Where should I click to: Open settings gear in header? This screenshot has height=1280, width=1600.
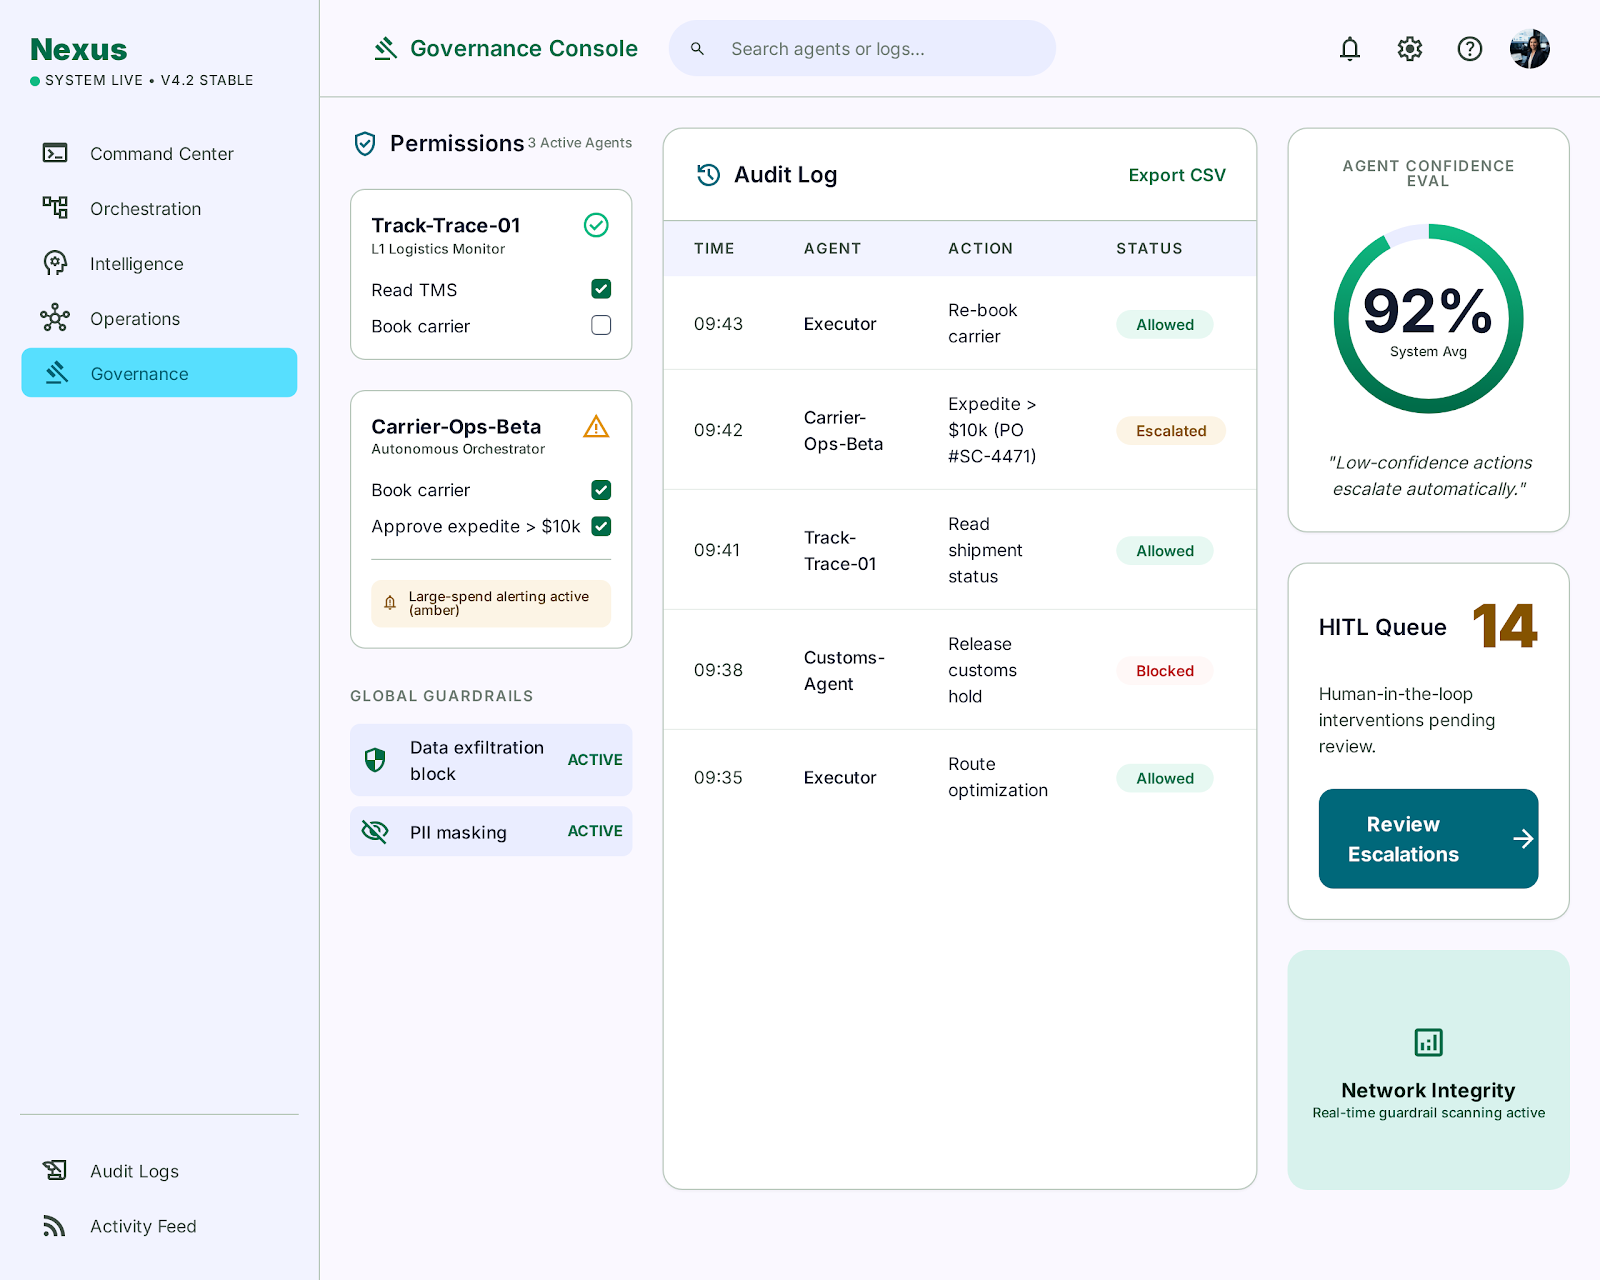tap(1410, 48)
